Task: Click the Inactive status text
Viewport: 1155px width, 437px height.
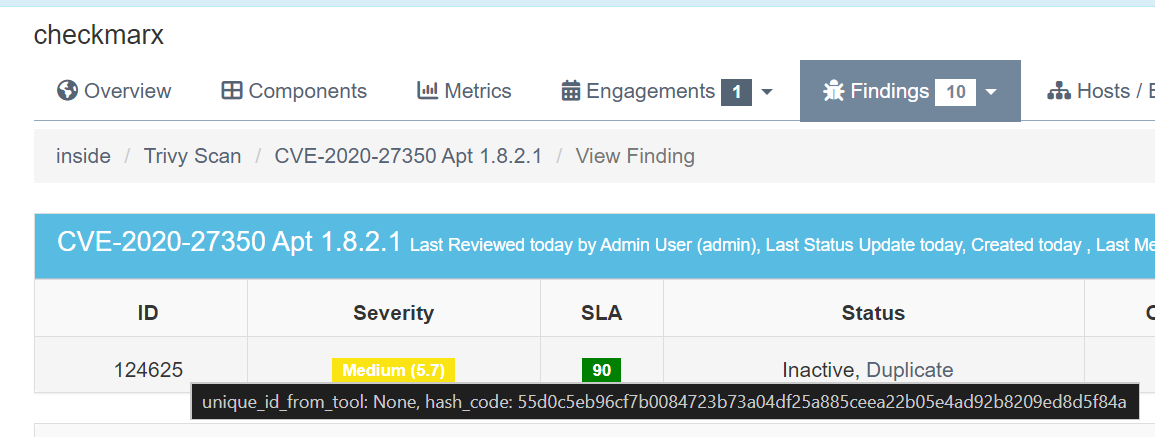Action: 820,370
